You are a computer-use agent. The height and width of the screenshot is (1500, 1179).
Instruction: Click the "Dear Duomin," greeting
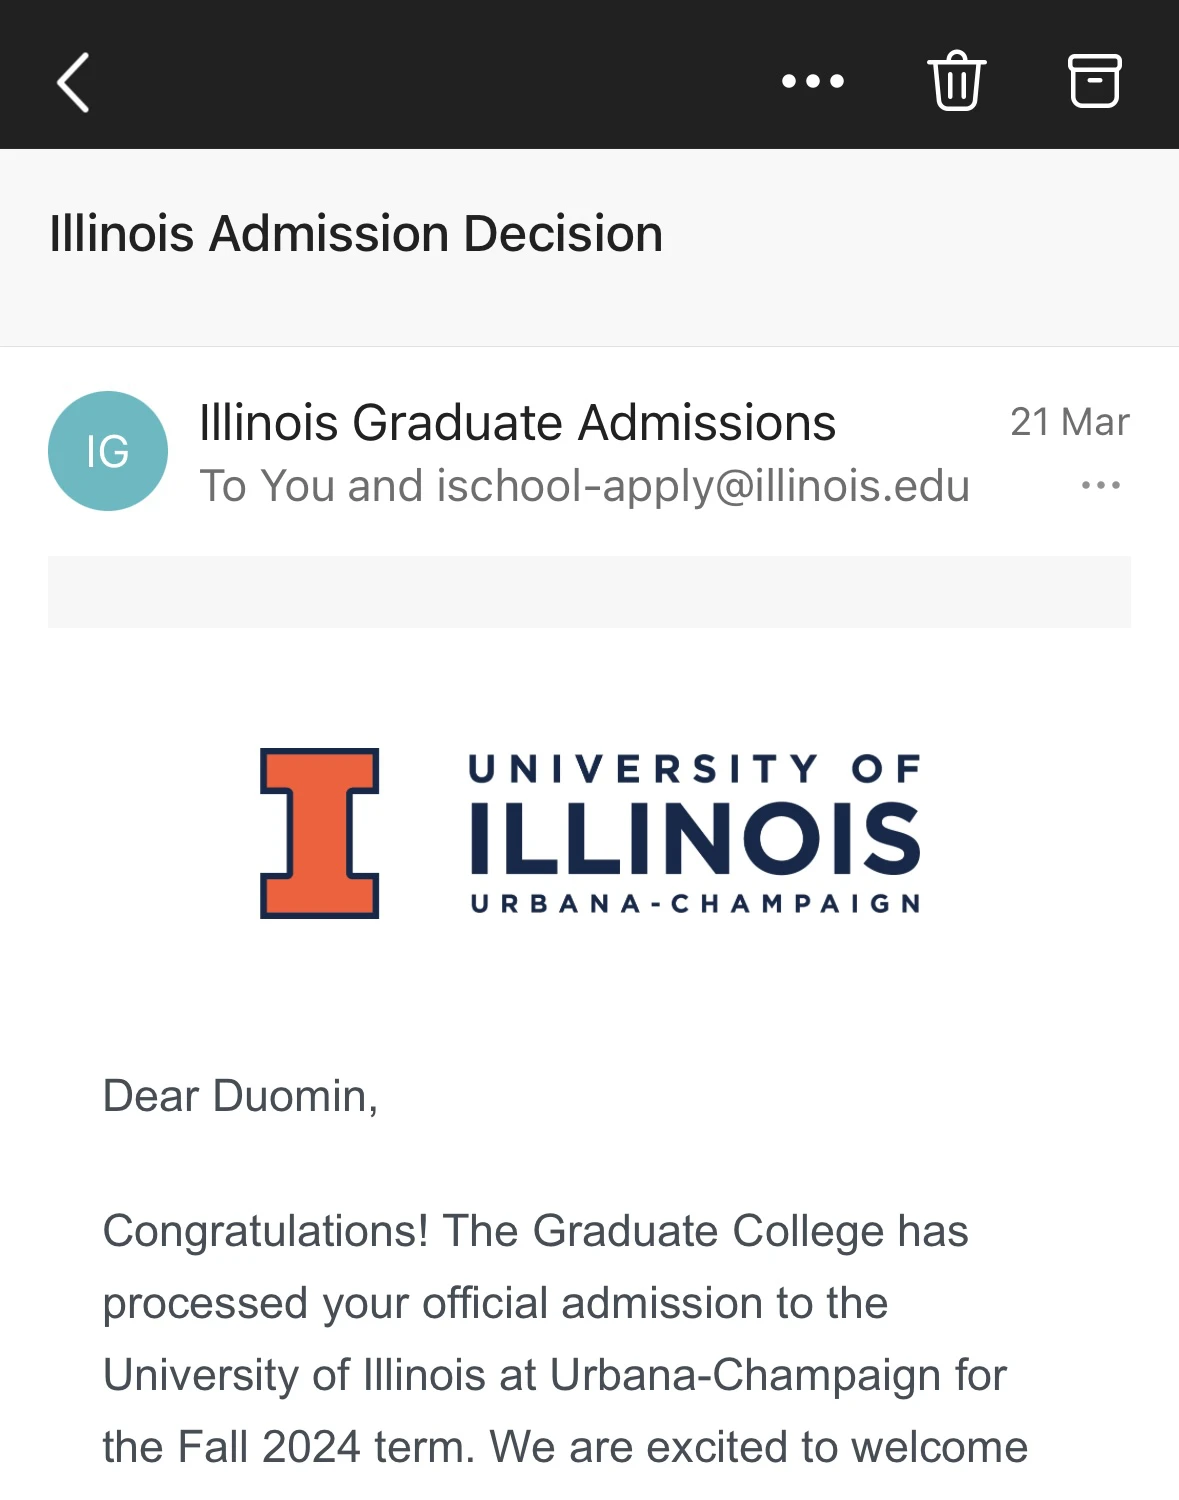click(x=240, y=1096)
